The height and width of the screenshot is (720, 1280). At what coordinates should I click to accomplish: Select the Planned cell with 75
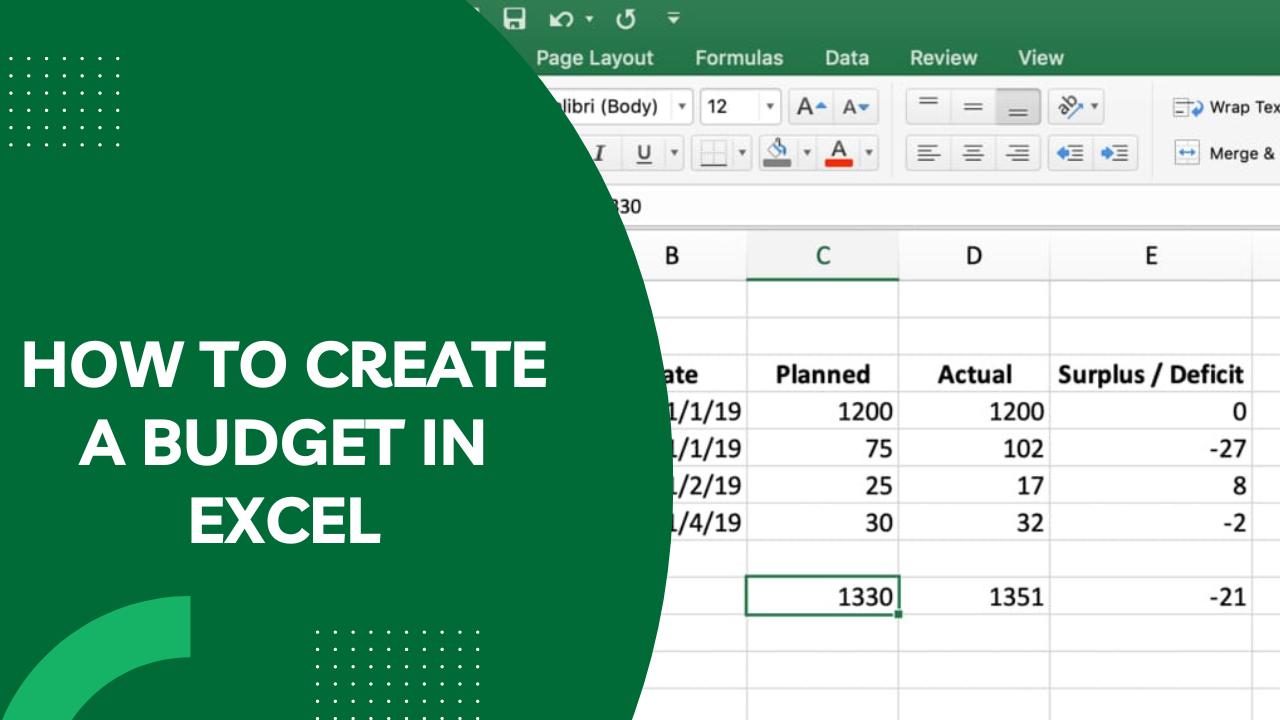click(823, 448)
